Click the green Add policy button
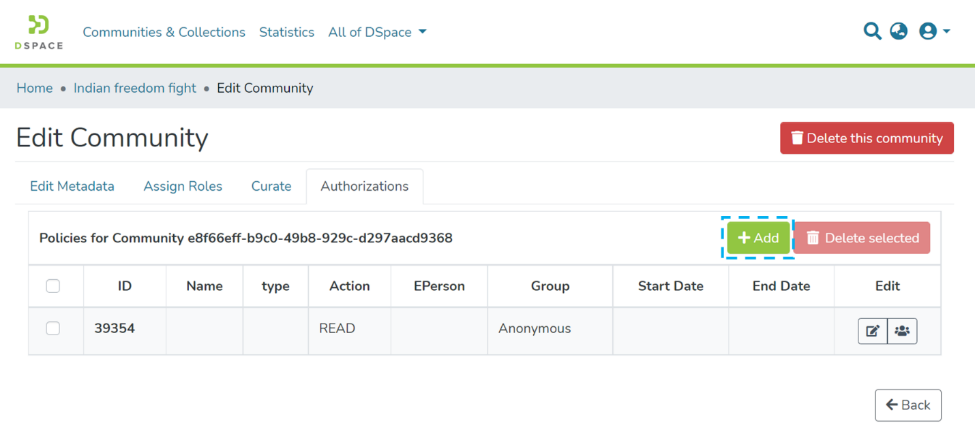Viewport: 975px width, 438px height. pyautogui.click(x=758, y=238)
